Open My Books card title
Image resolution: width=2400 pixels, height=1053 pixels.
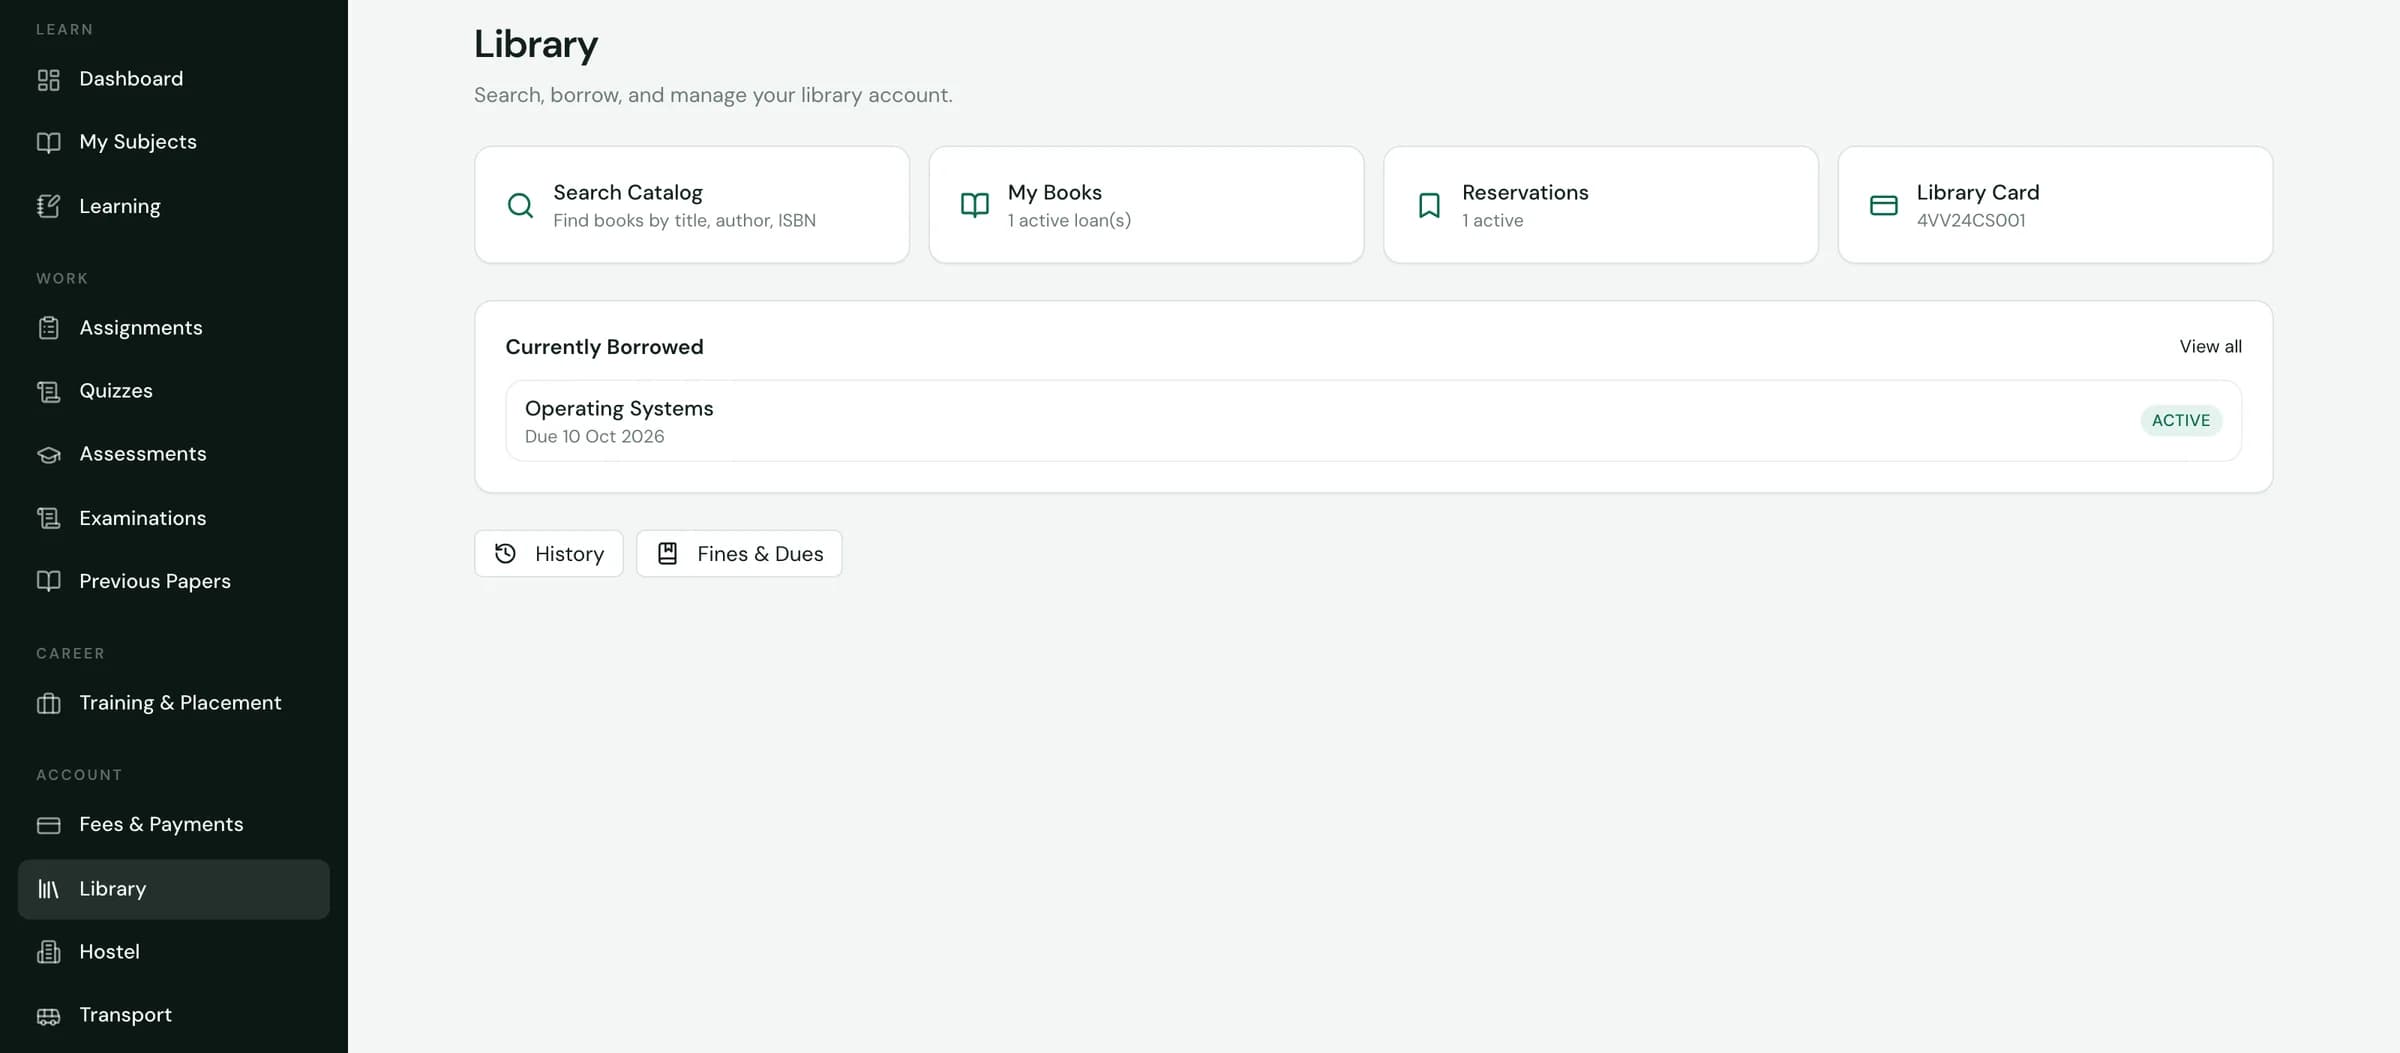point(1055,192)
